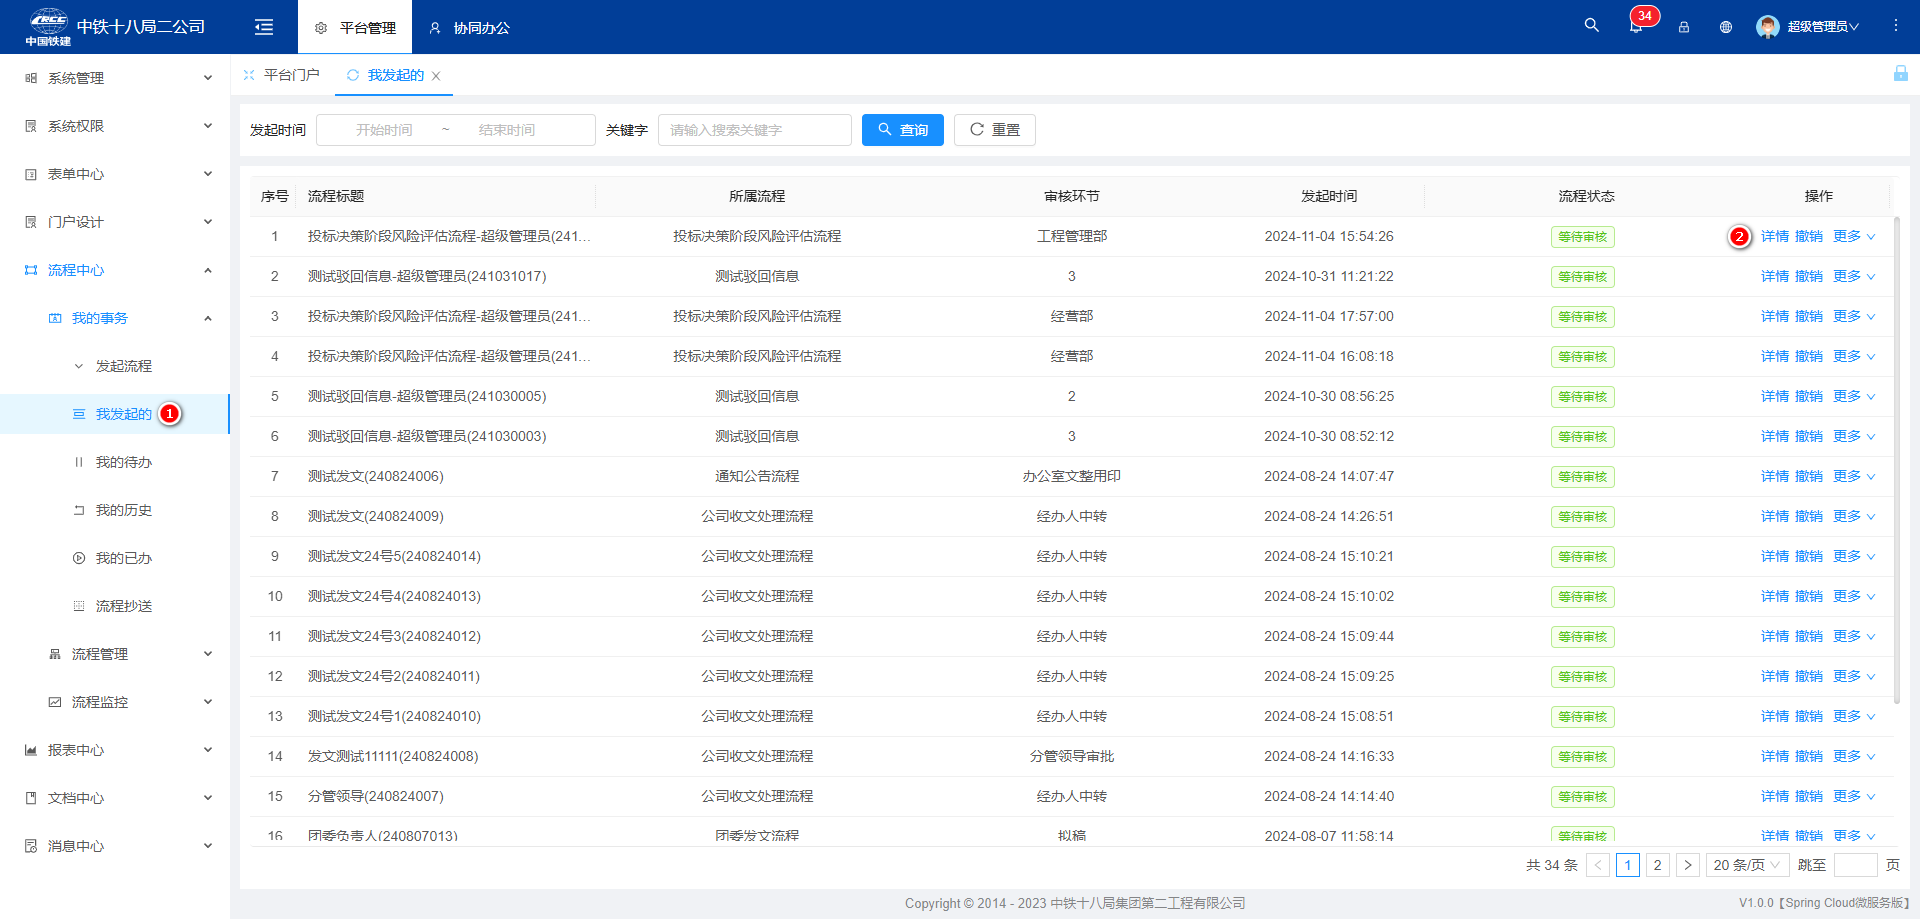The width and height of the screenshot is (1920, 919).
Task: Open 我的待办 in the sidebar
Action: coord(124,462)
